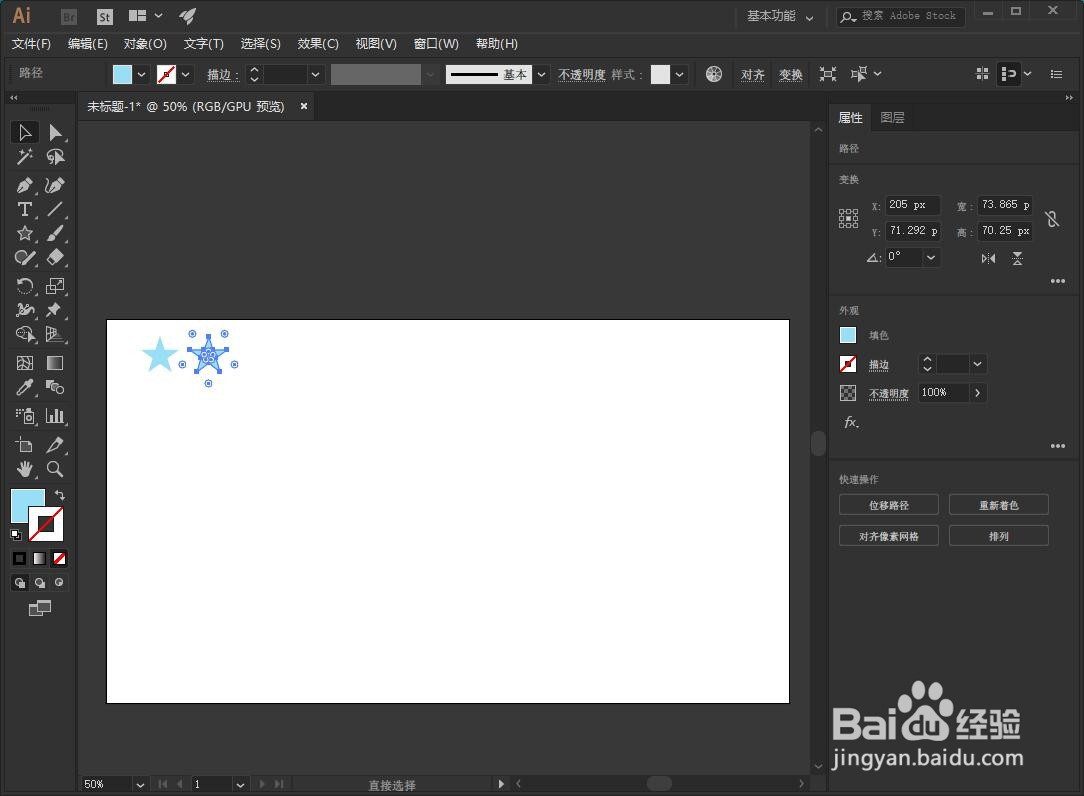
Task: Switch to the 图层 panel tab
Action: tap(892, 118)
